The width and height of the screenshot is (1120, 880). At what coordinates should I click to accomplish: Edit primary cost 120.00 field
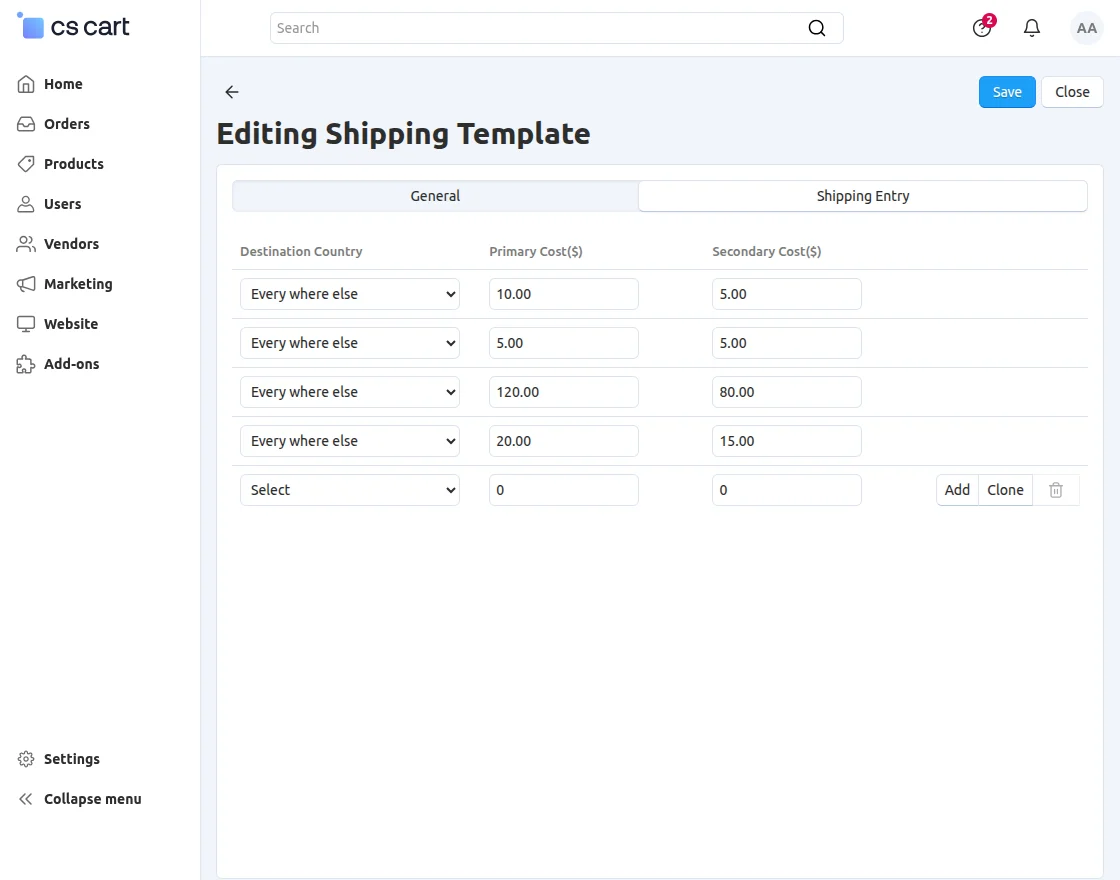tap(564, 392)
